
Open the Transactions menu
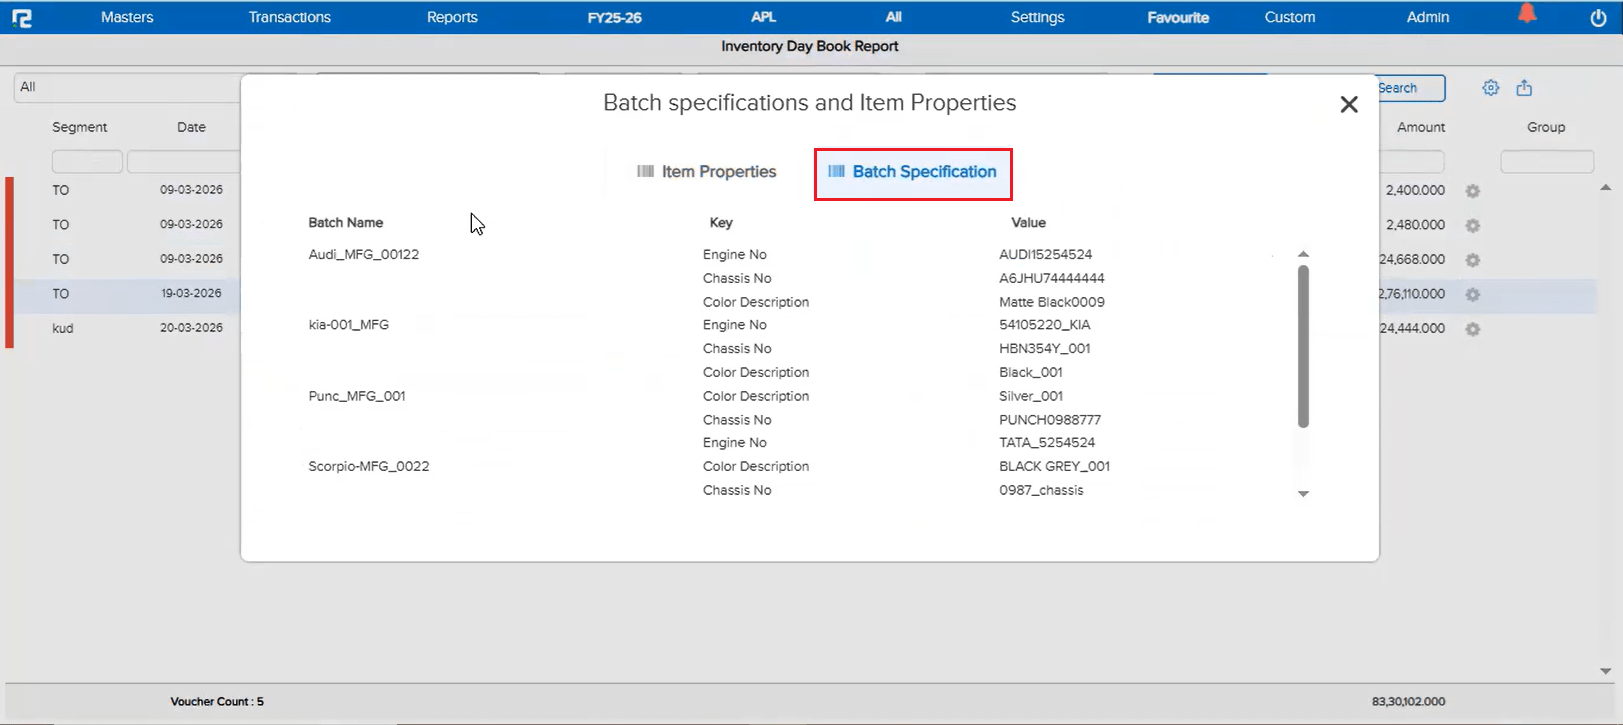[289, 17]
